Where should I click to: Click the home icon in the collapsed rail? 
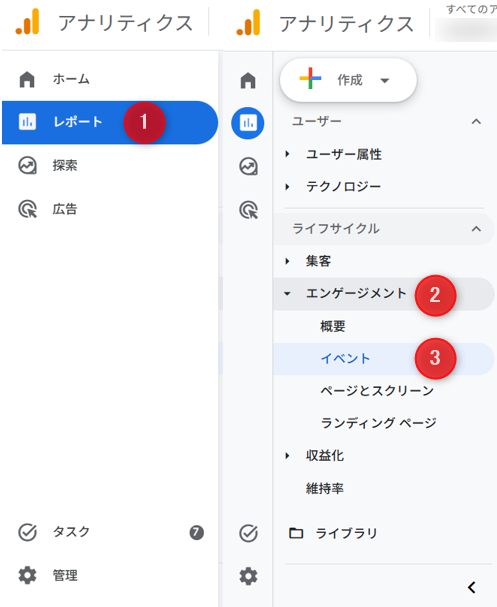tap(248, 80)
